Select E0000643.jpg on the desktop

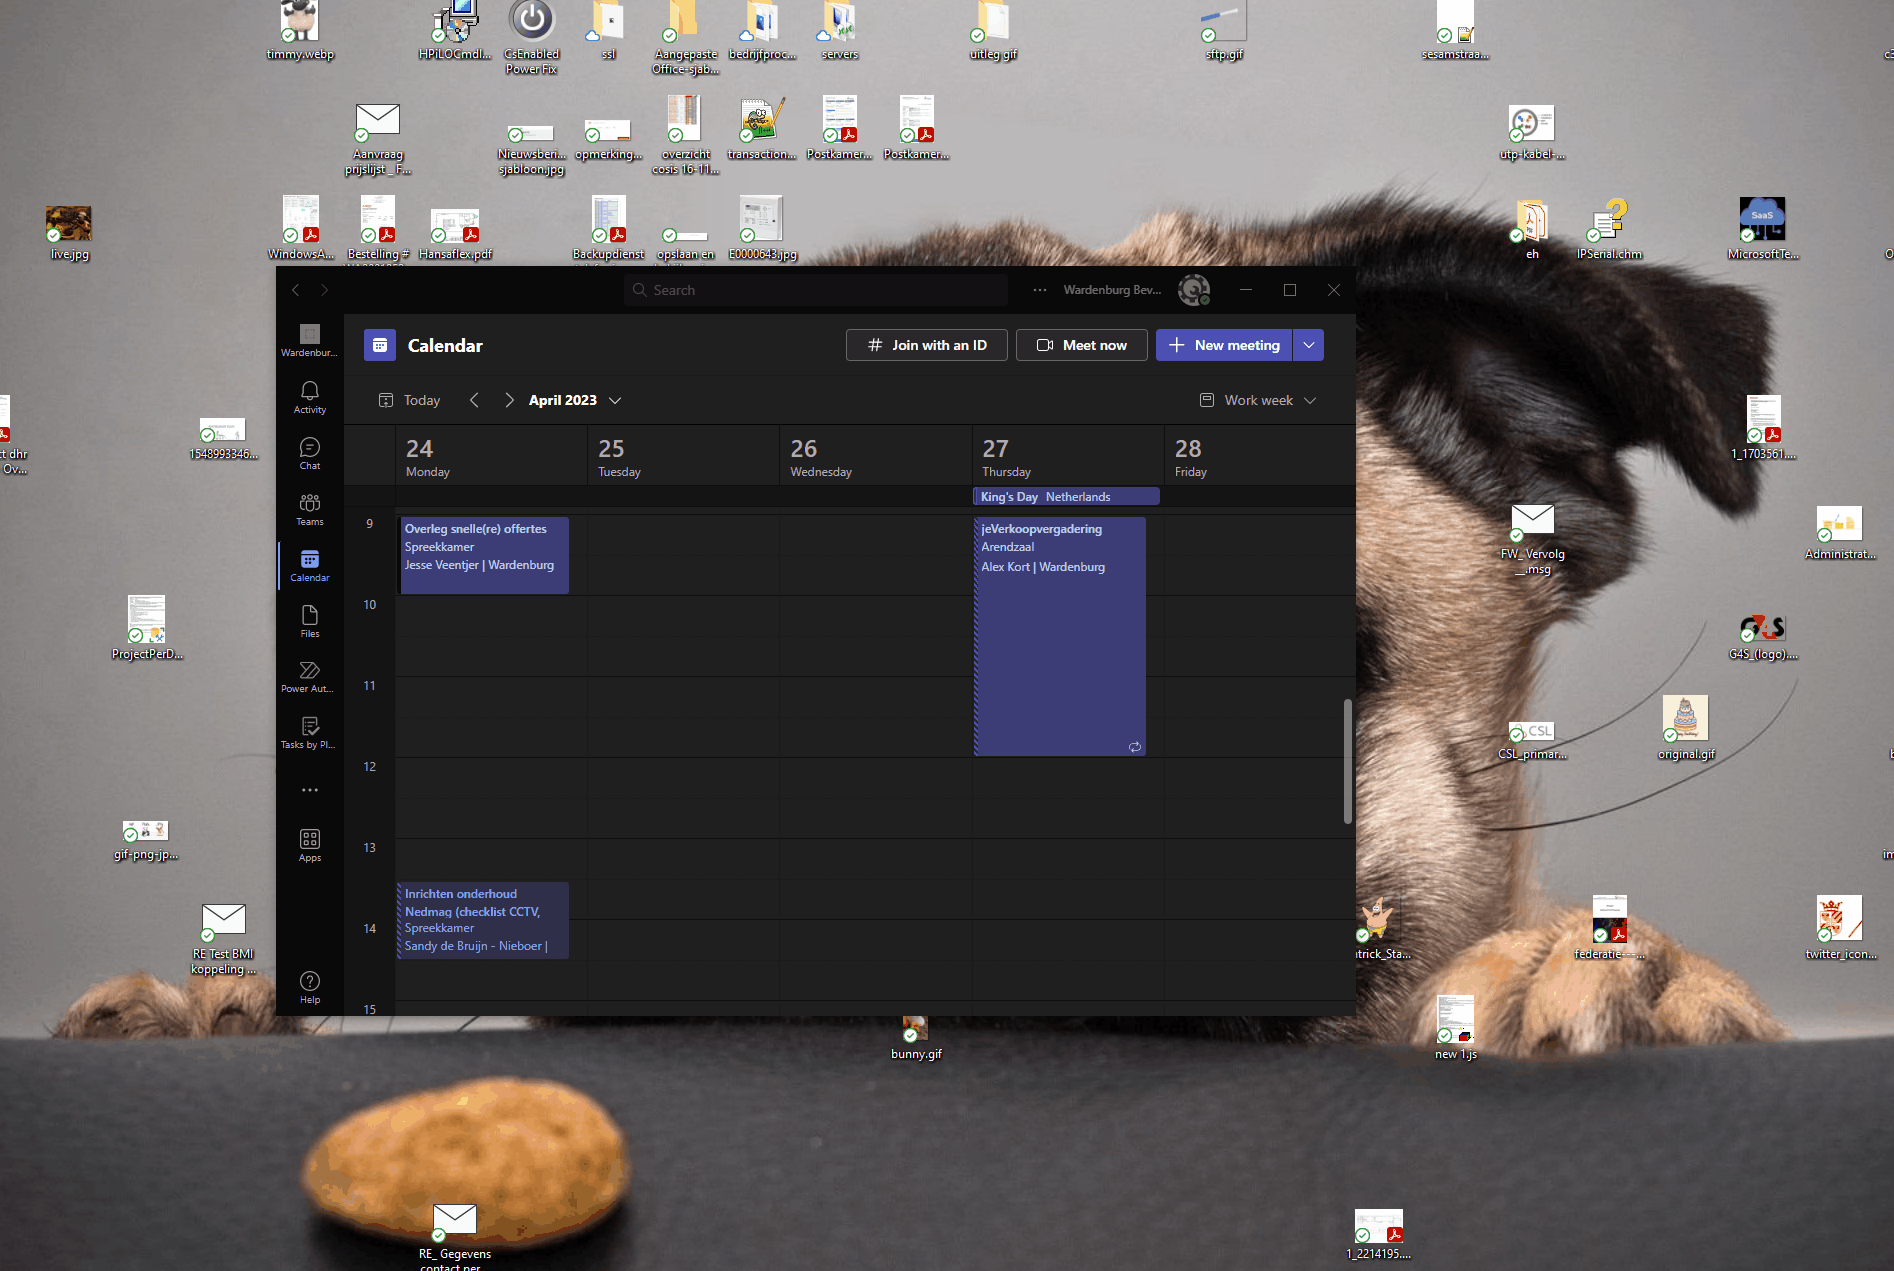(x=762, y=228)
